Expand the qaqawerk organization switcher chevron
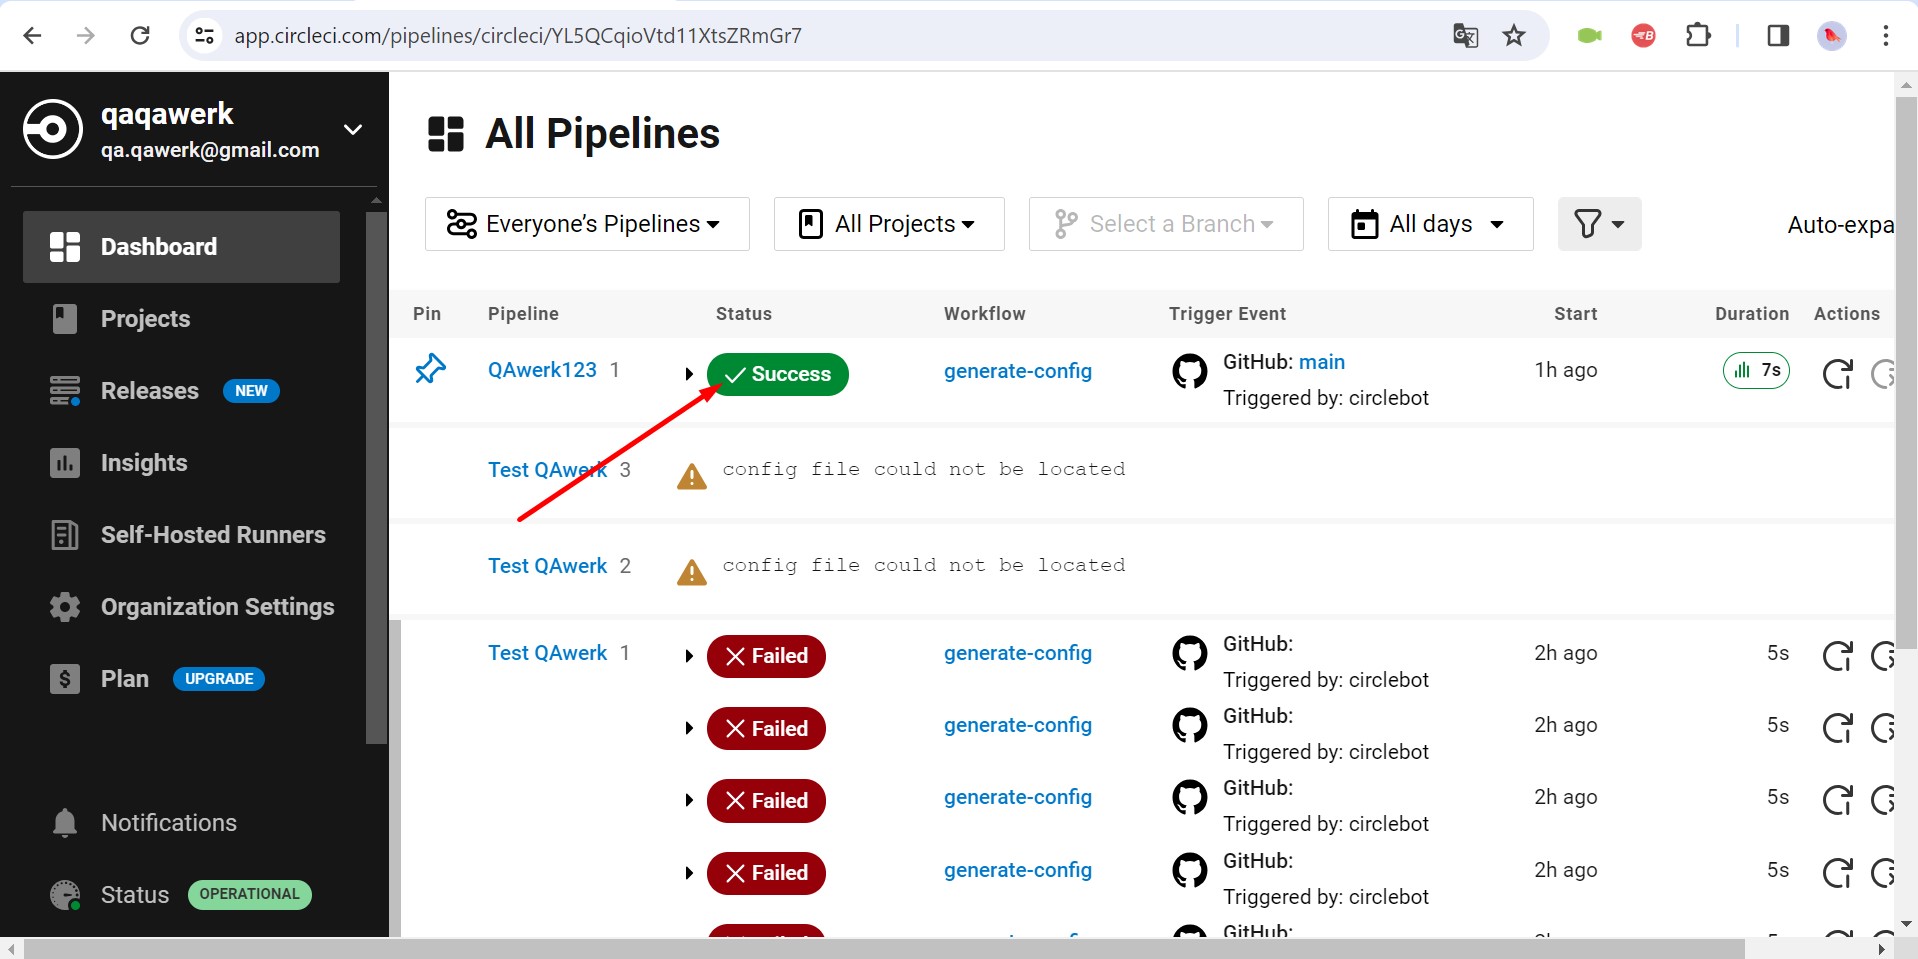Viewport: 1918px width, 959px height. [352, 130]
